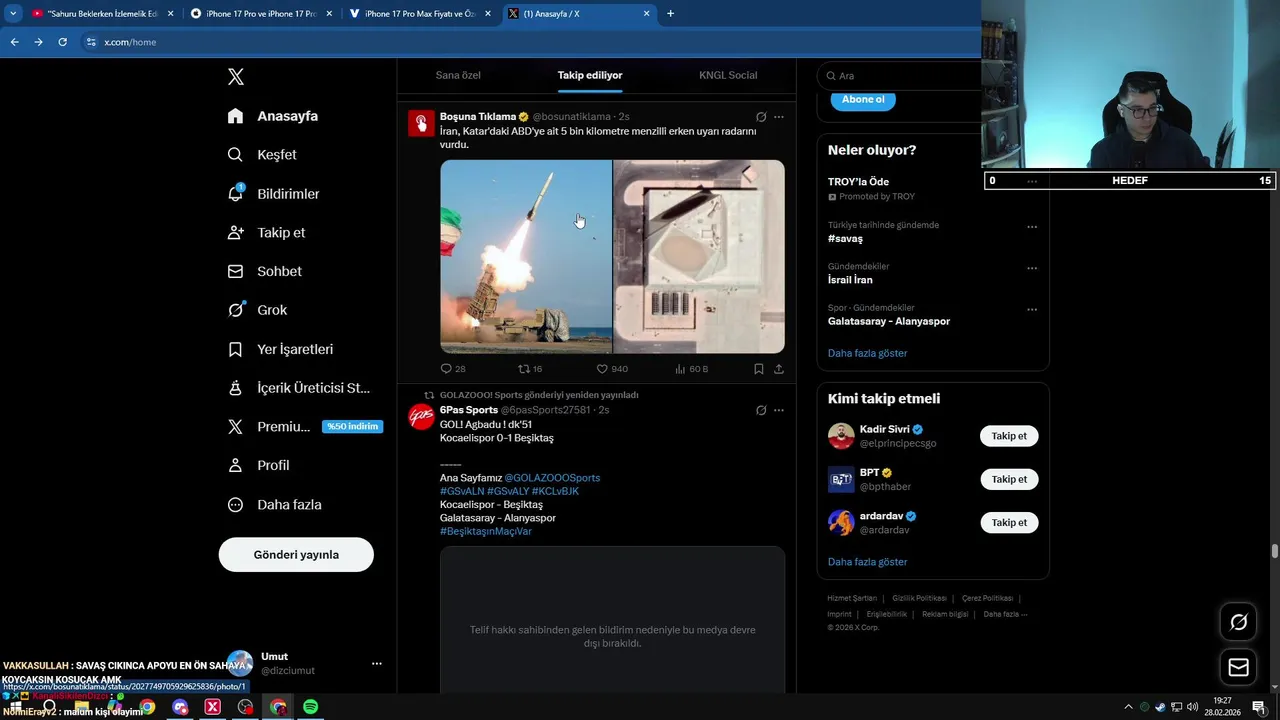
Task: Click the x.com/home address bar
Action: point(530,42)
